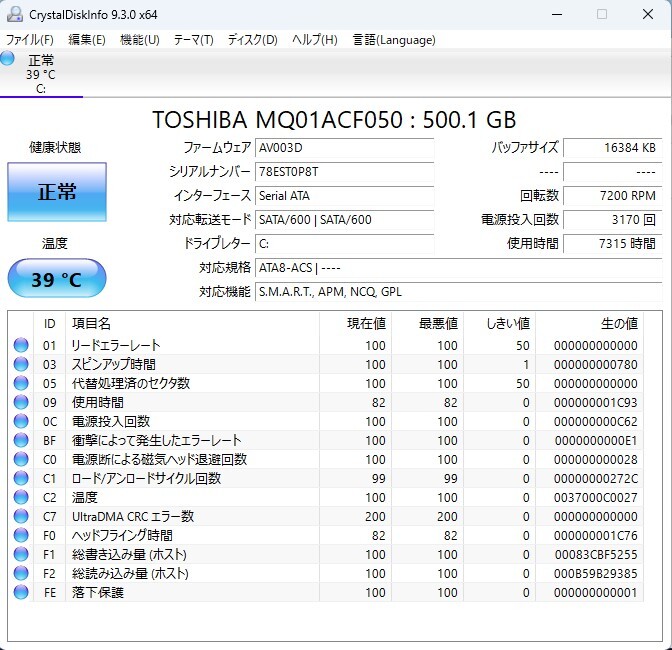This screenshot has height=650, width=672.
Task: Click status orb beside 落下保護 row
Action: pyautogui.click(x=21, y=593)
